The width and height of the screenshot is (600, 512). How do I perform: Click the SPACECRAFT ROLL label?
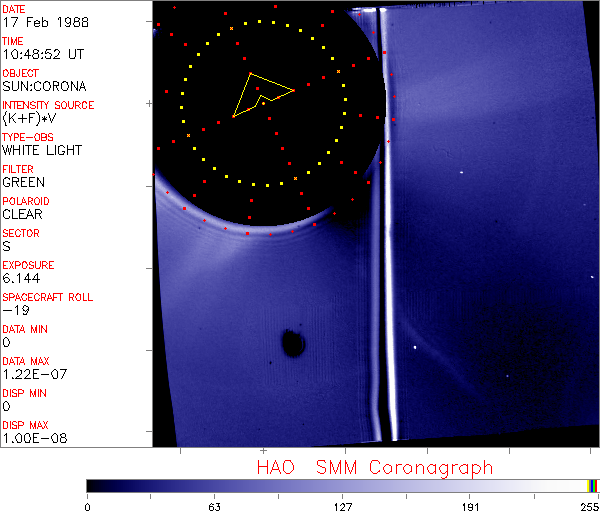45,297
